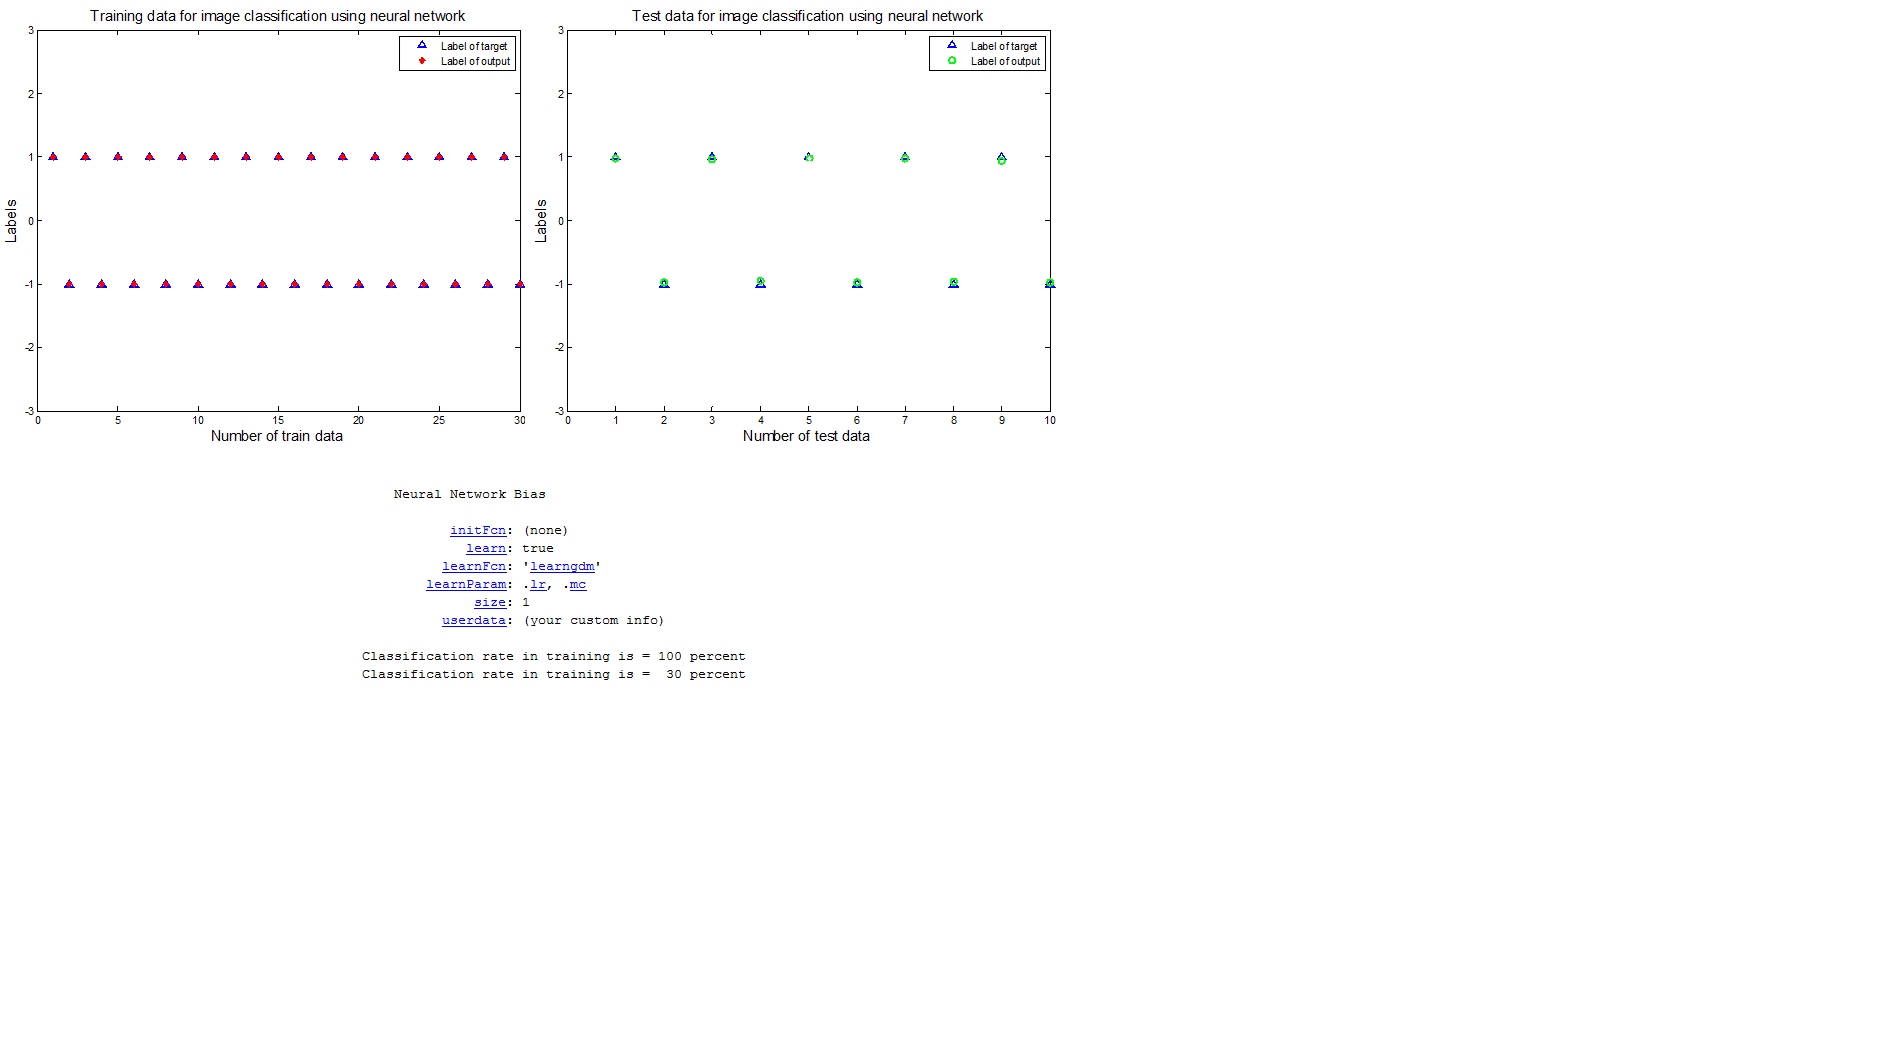This screenshot has height=1046, width=1898.
Task: Click the initFcn property link
Action: [477, 531]
